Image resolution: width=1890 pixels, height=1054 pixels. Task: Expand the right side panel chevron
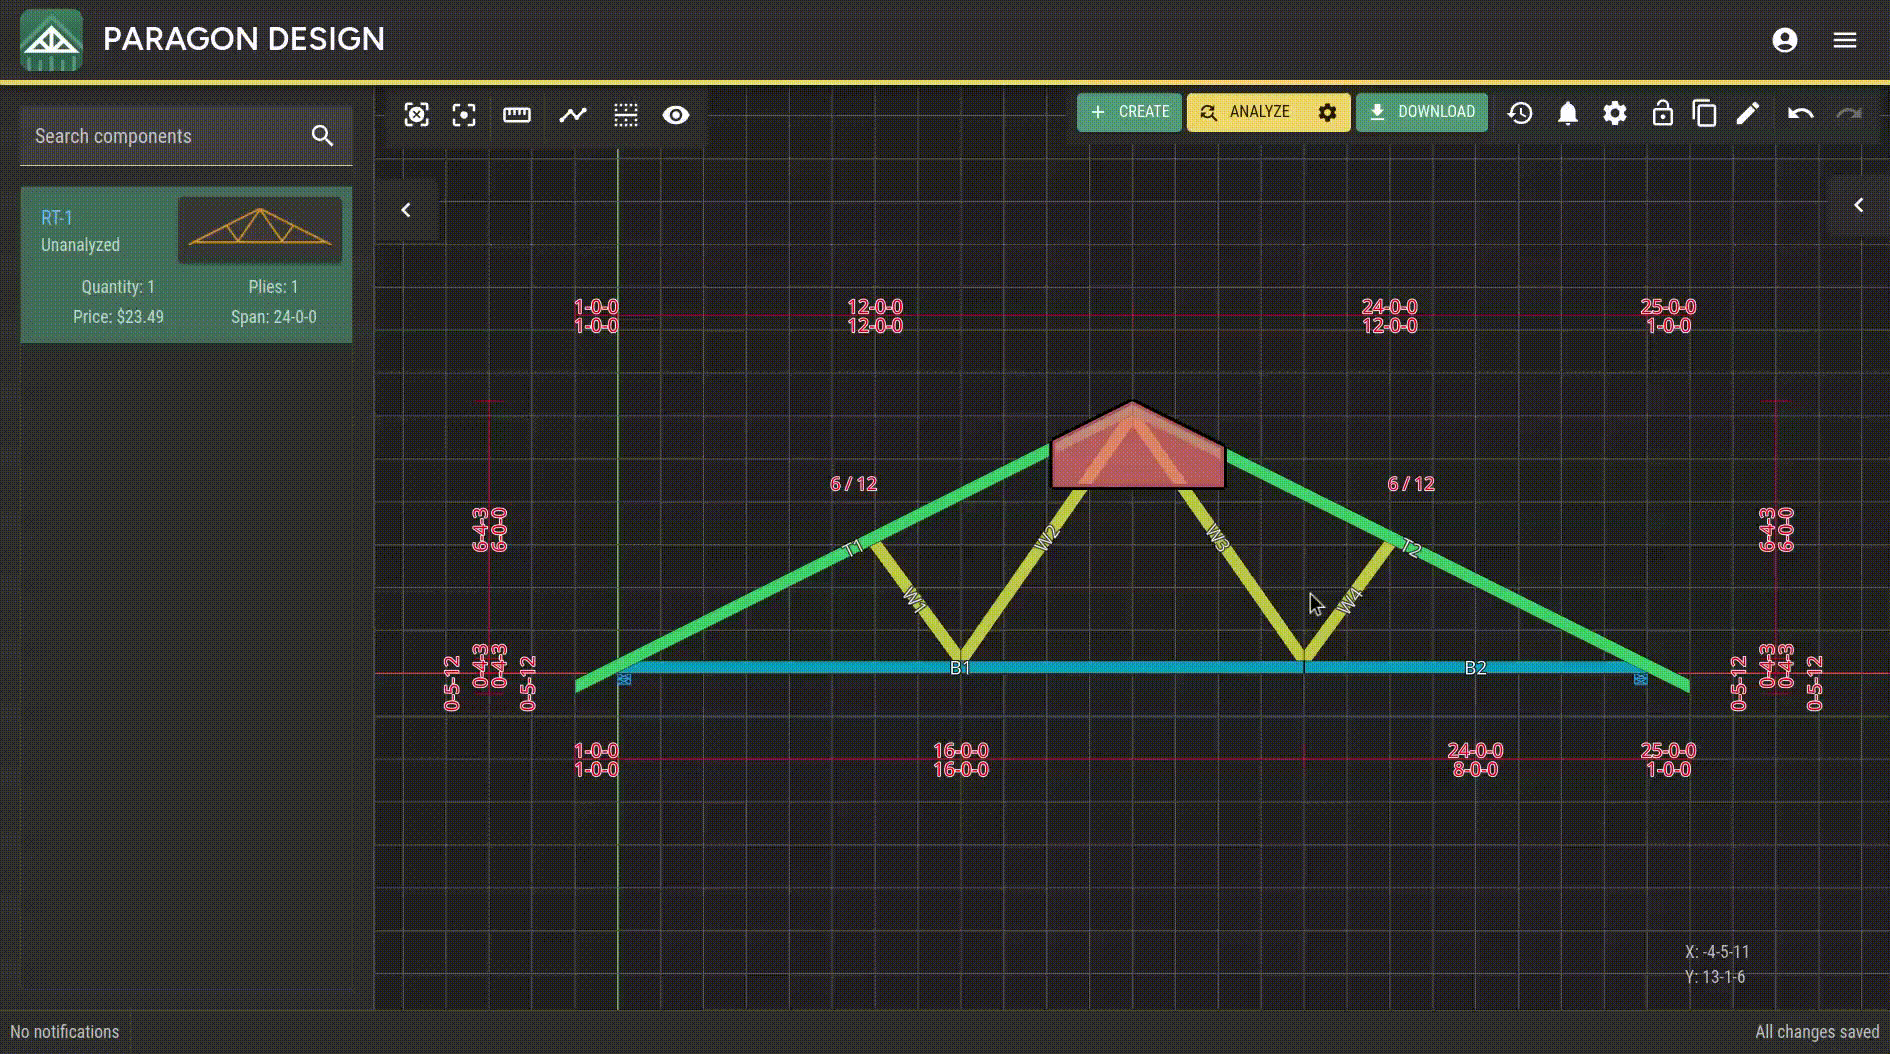[1859, 205]
